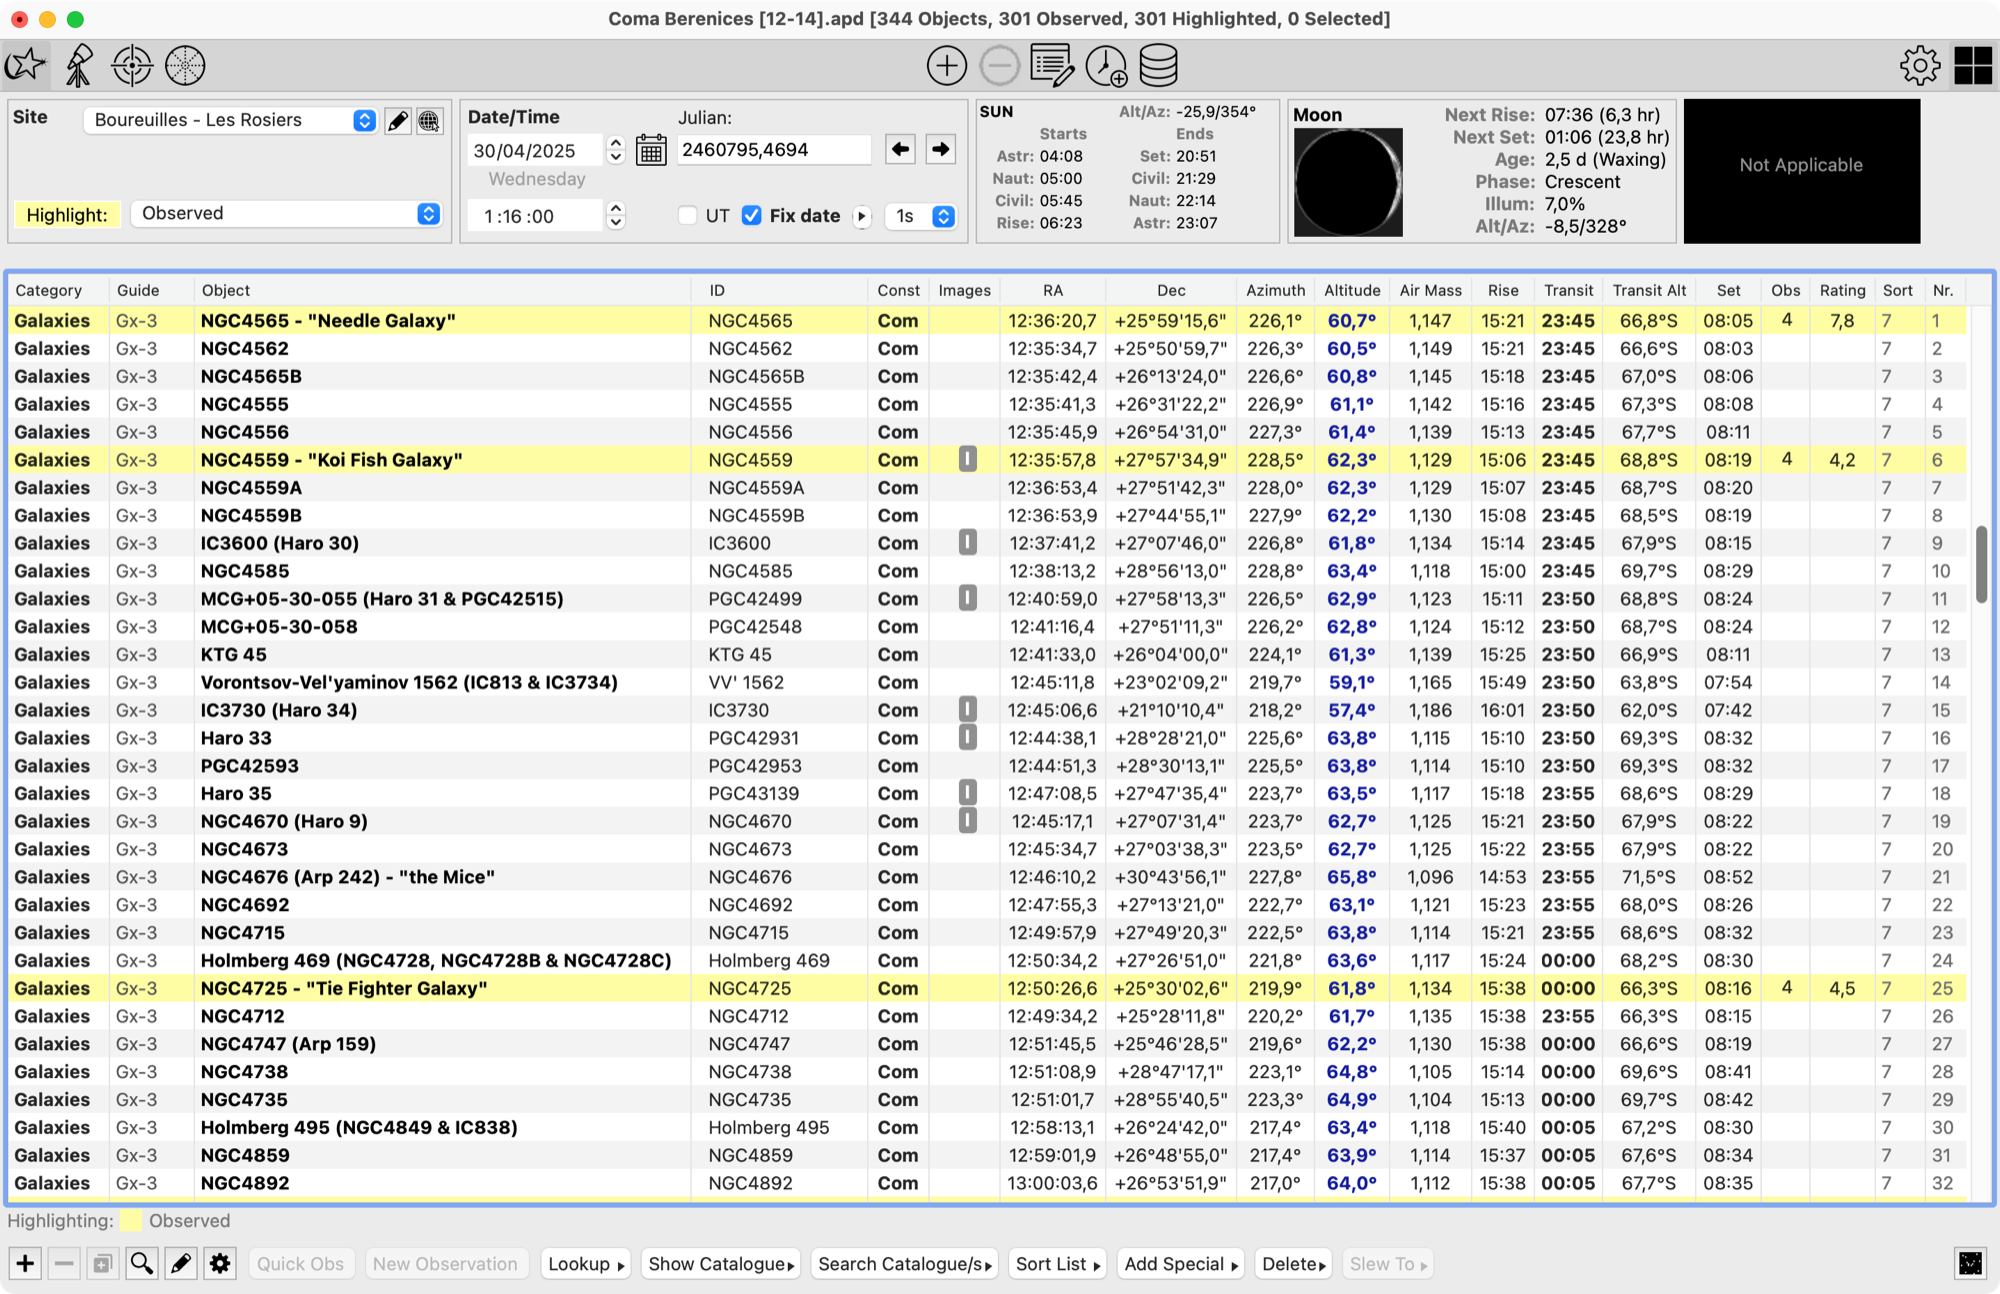The image size is (2000, 1294).
Task: Click the Observed highlight color swatch
Action: (130, 1221)
